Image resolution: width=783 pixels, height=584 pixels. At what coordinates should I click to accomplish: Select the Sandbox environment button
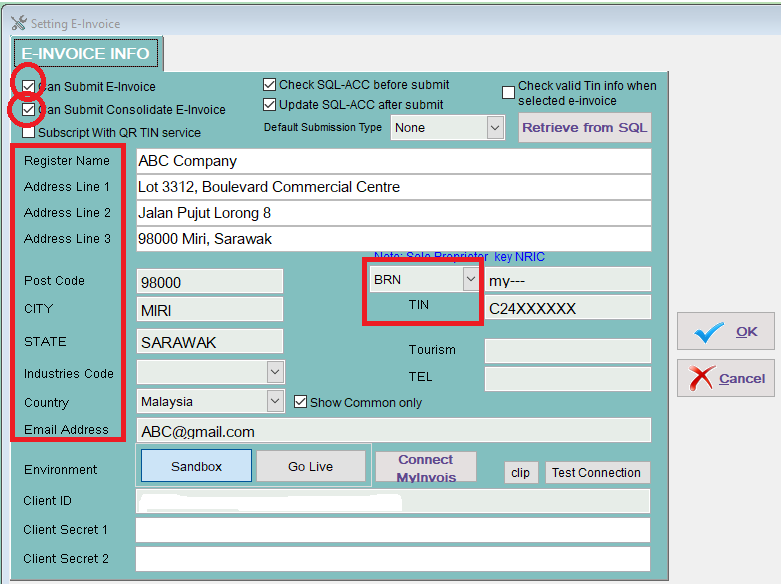[x=196, y=466]
